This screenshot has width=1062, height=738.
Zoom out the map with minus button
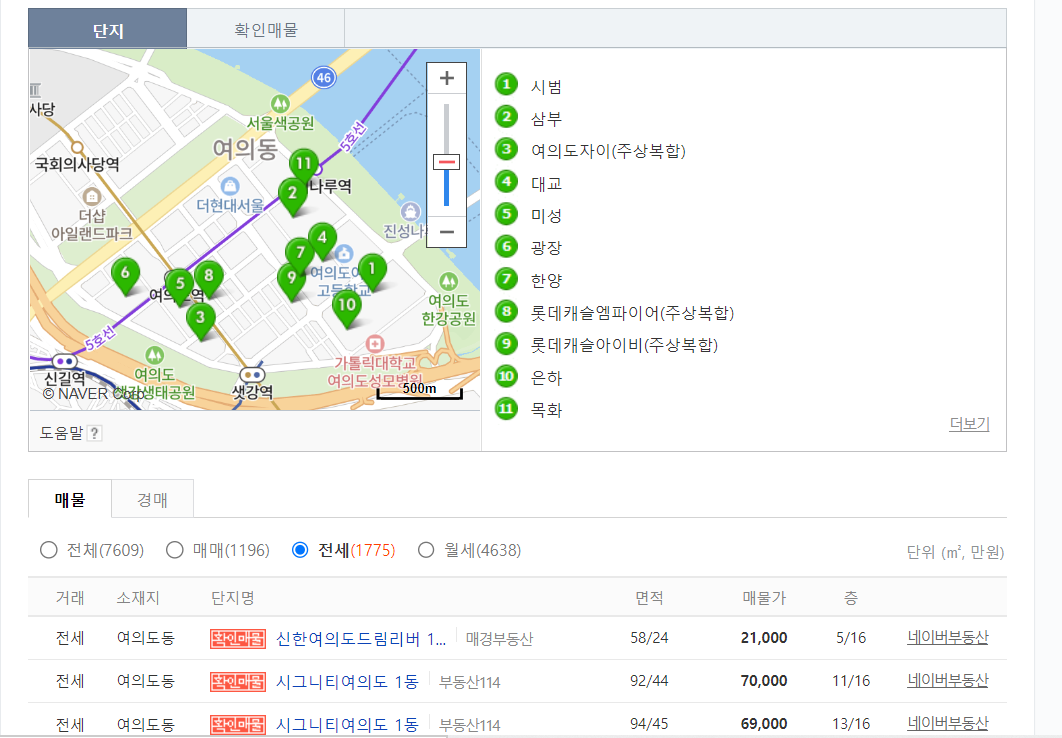click(x=446, y=232)
